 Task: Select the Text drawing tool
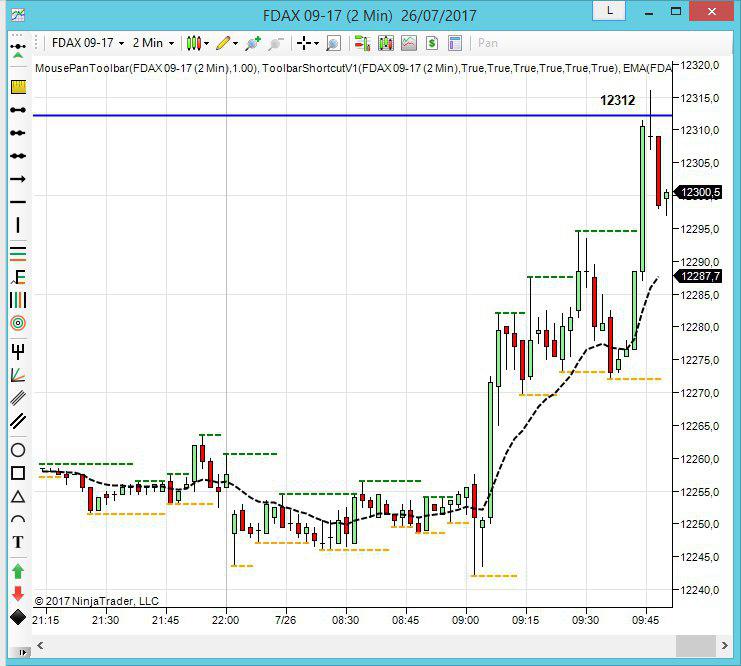click(18, 542)
